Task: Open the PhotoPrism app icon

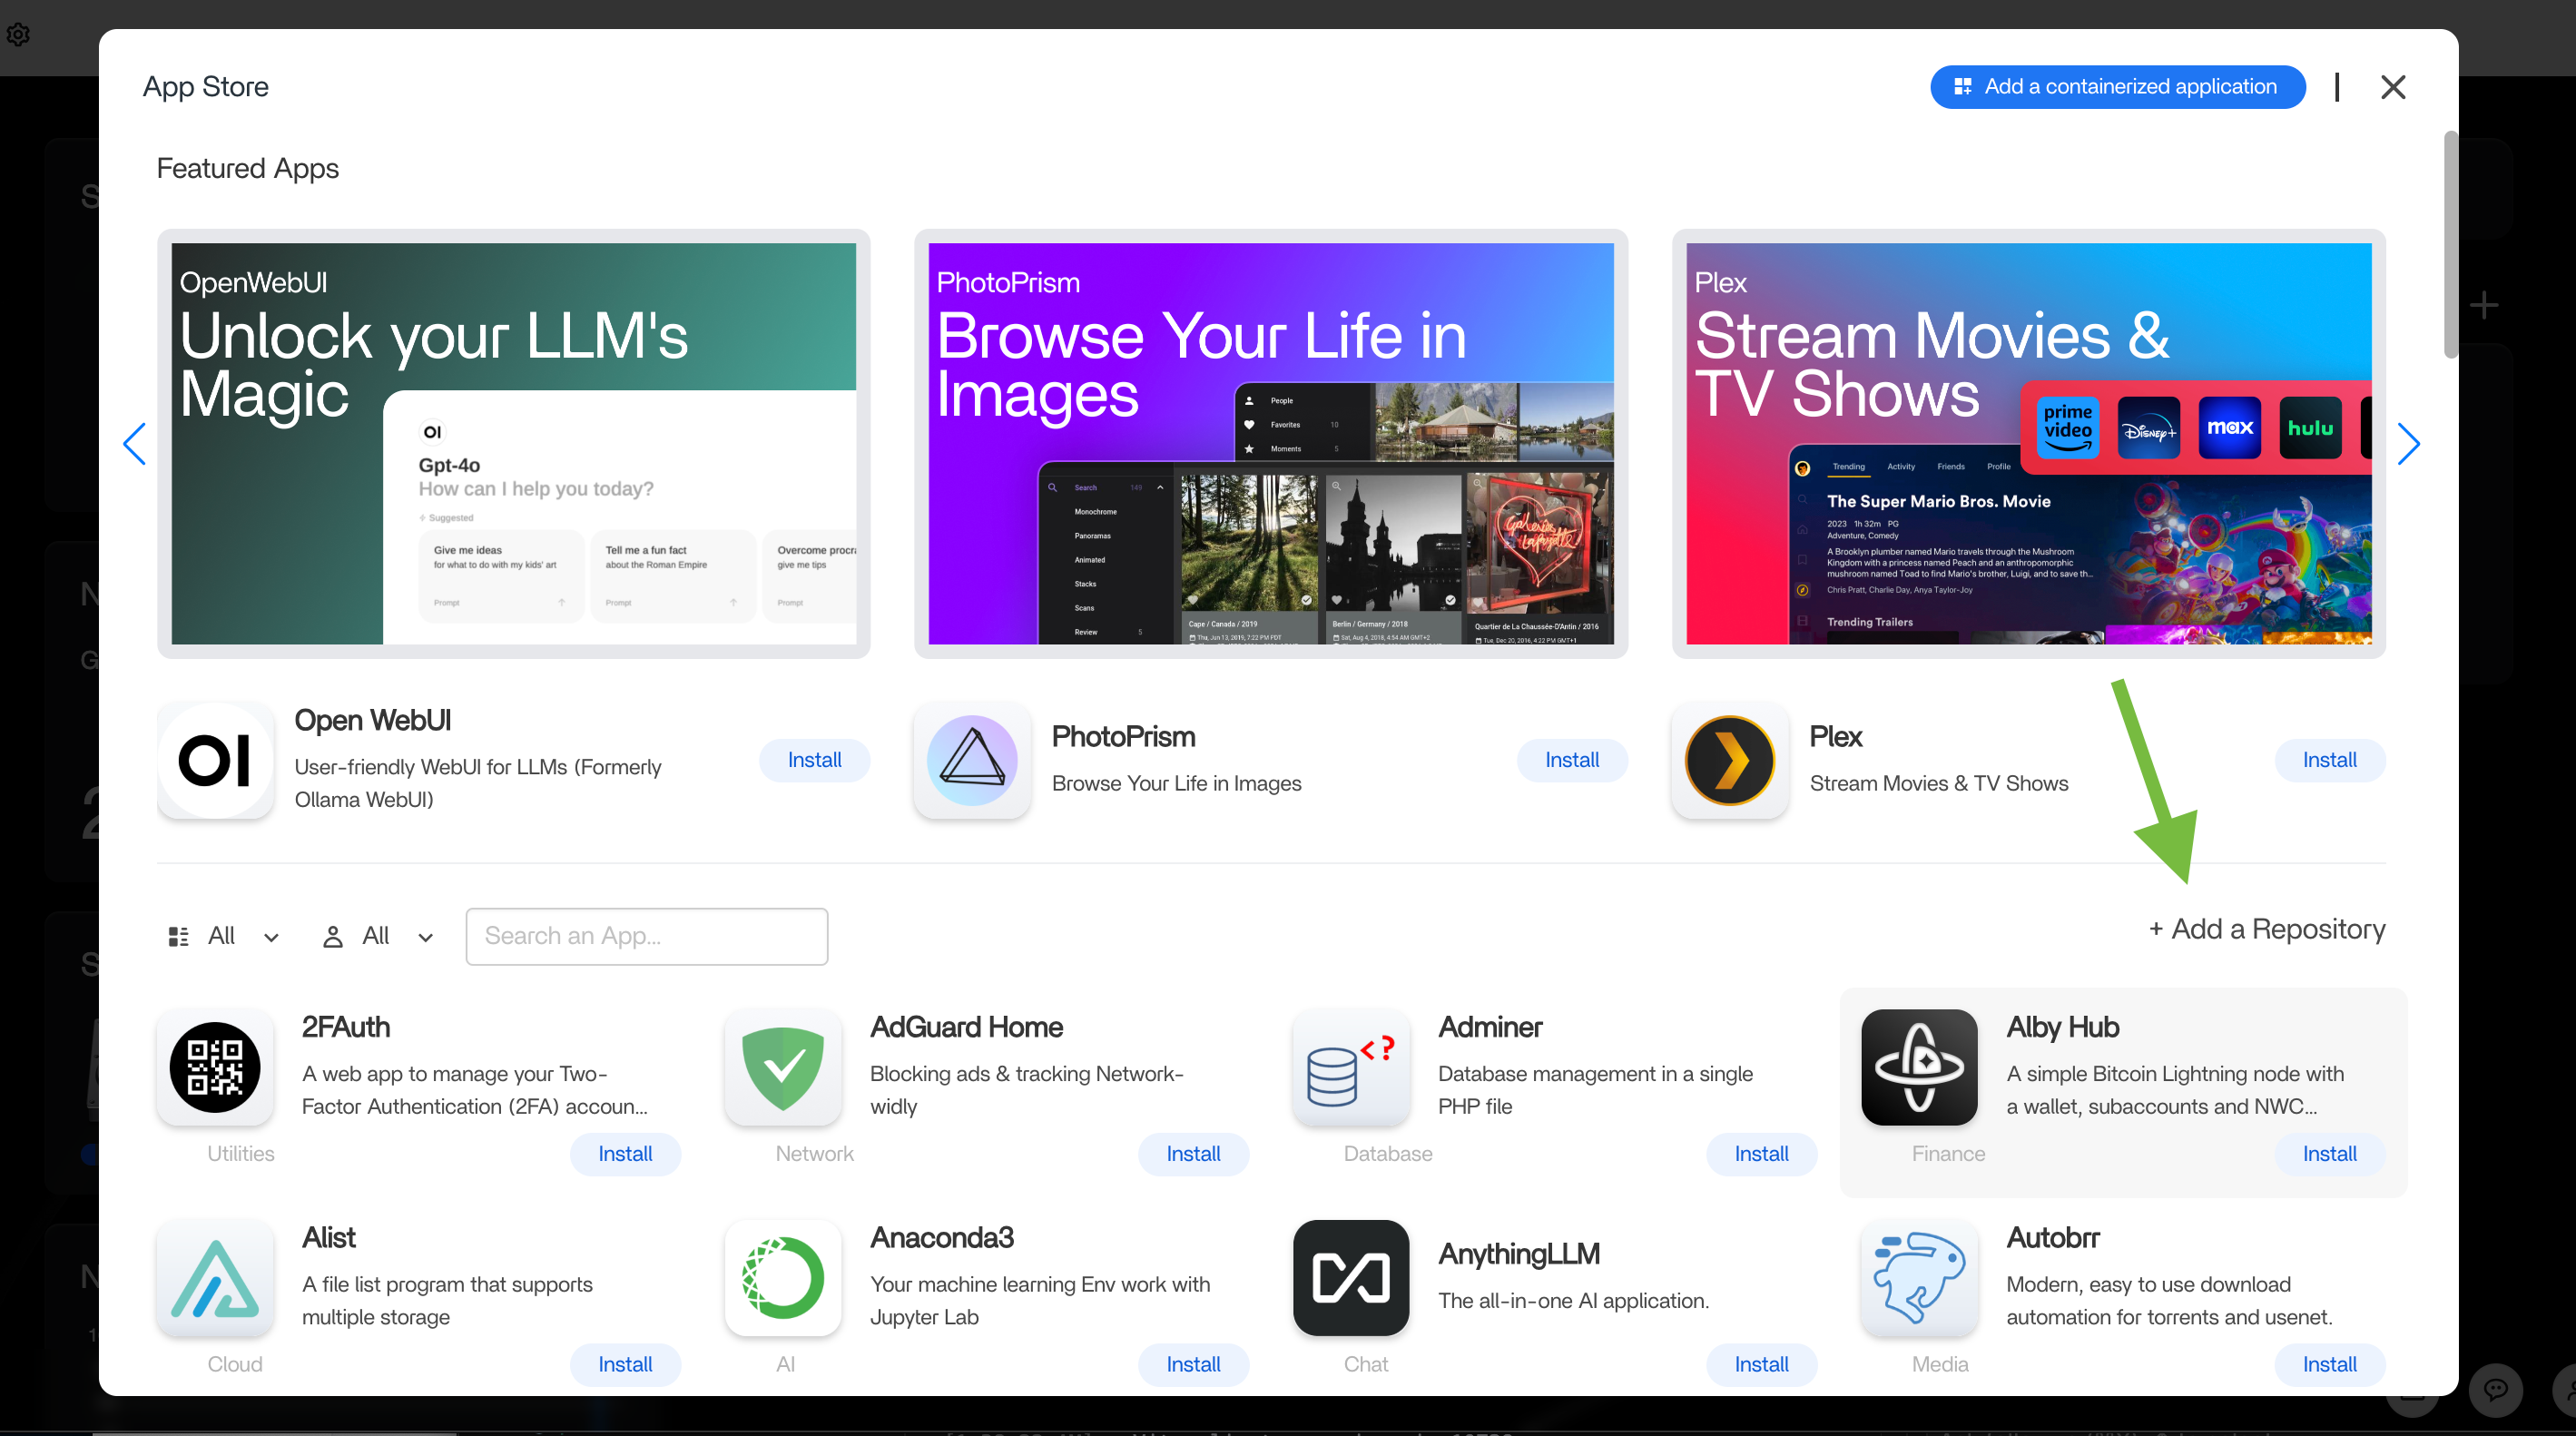Action: coord(972,760)
